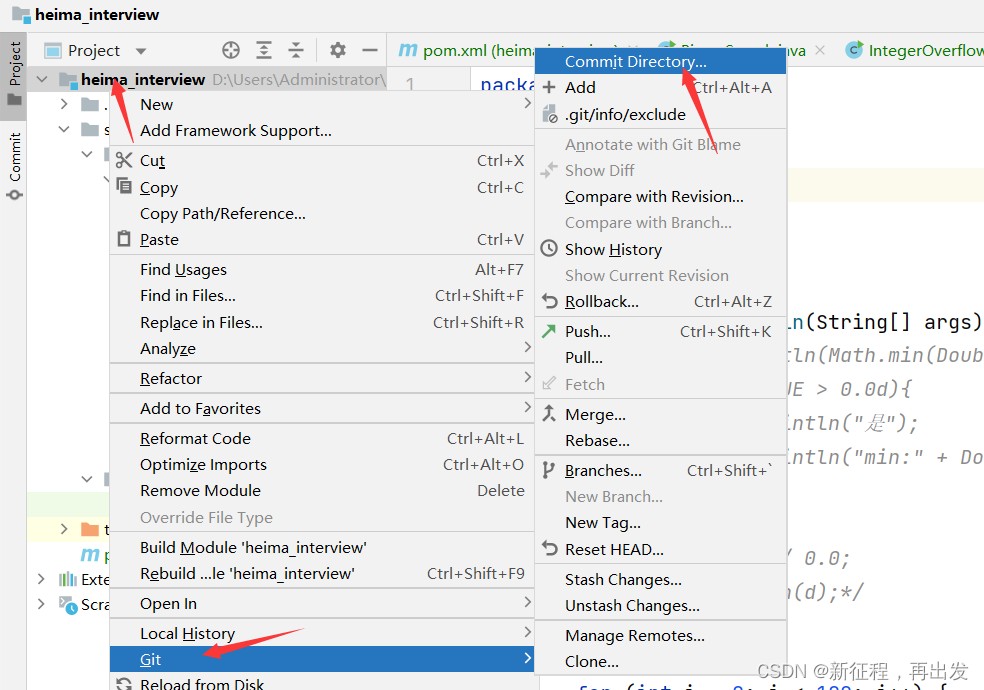984x690 pixels.
Task: Choose Remove Module
Action: coord(322,491)
